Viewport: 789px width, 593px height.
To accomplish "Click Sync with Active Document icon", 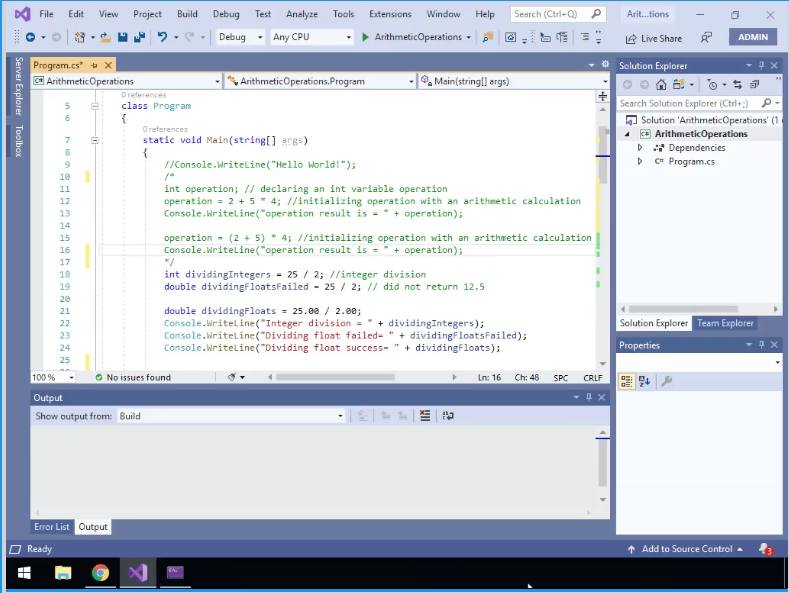I will coord(737,85).
